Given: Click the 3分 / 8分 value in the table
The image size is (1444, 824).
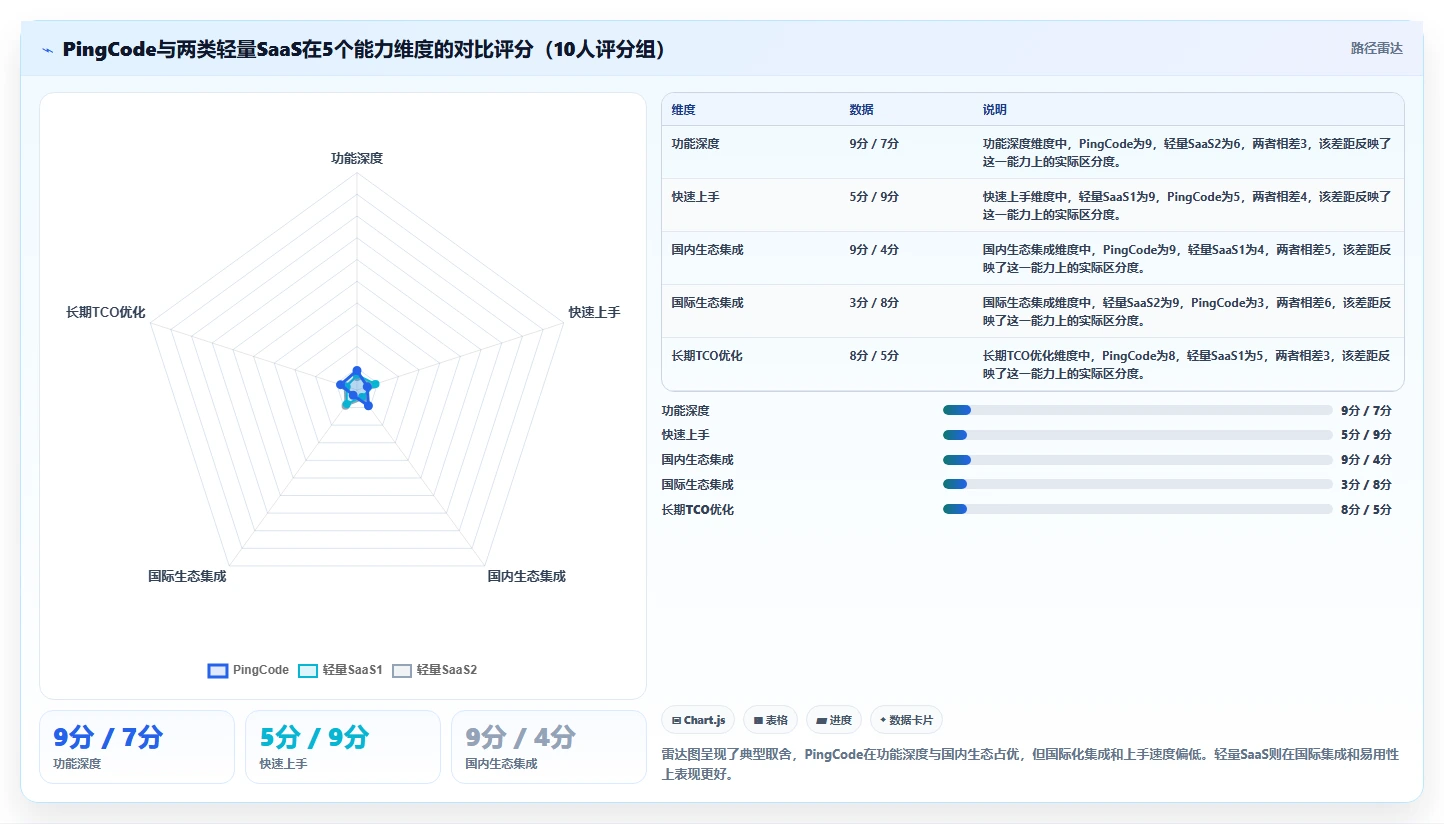Looking at the screenshot, I should [x=874, y=303].
